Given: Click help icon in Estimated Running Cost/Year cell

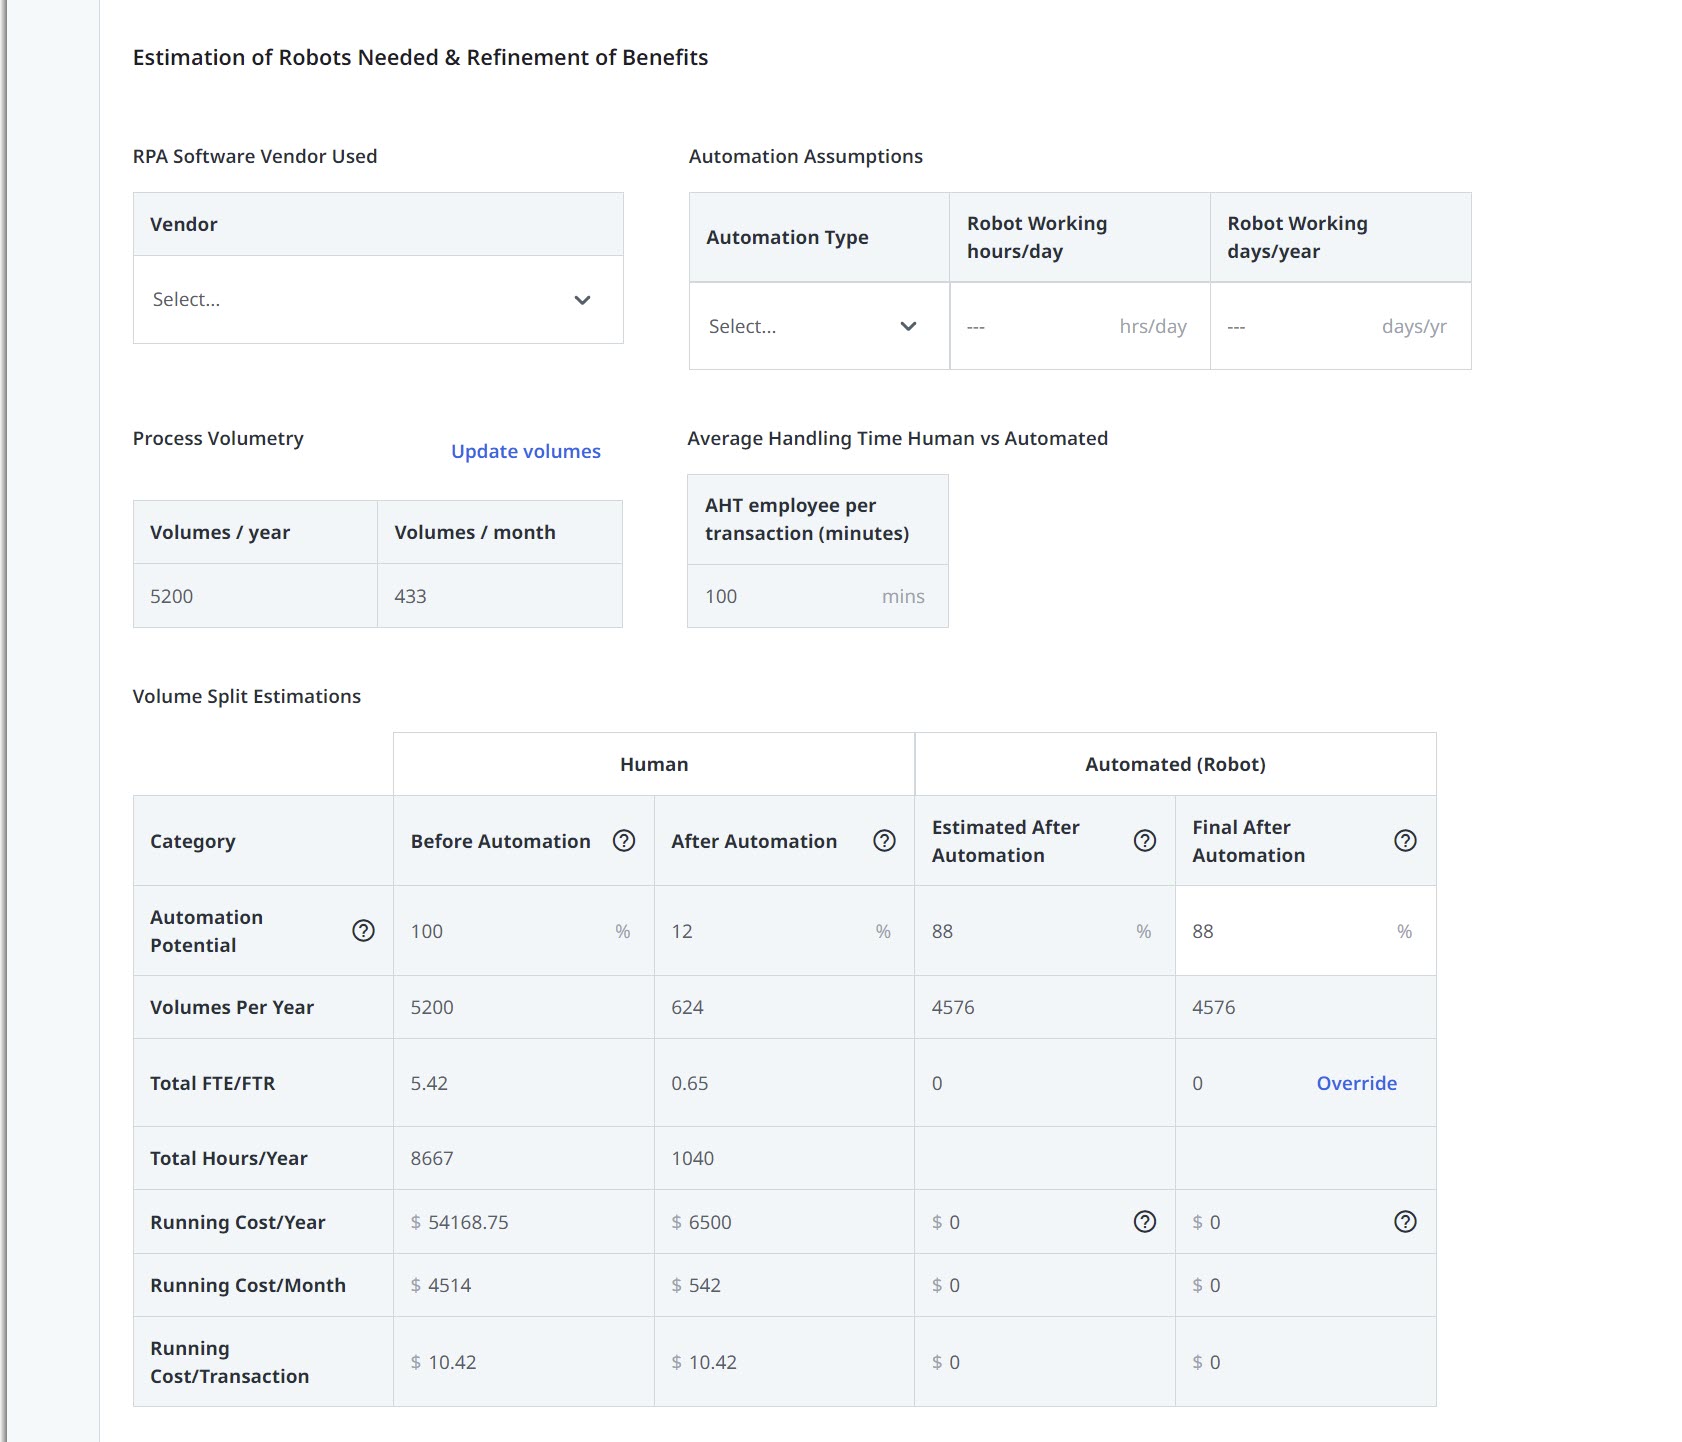Looking at the screenshot, I should [x=1145, y=1222].
